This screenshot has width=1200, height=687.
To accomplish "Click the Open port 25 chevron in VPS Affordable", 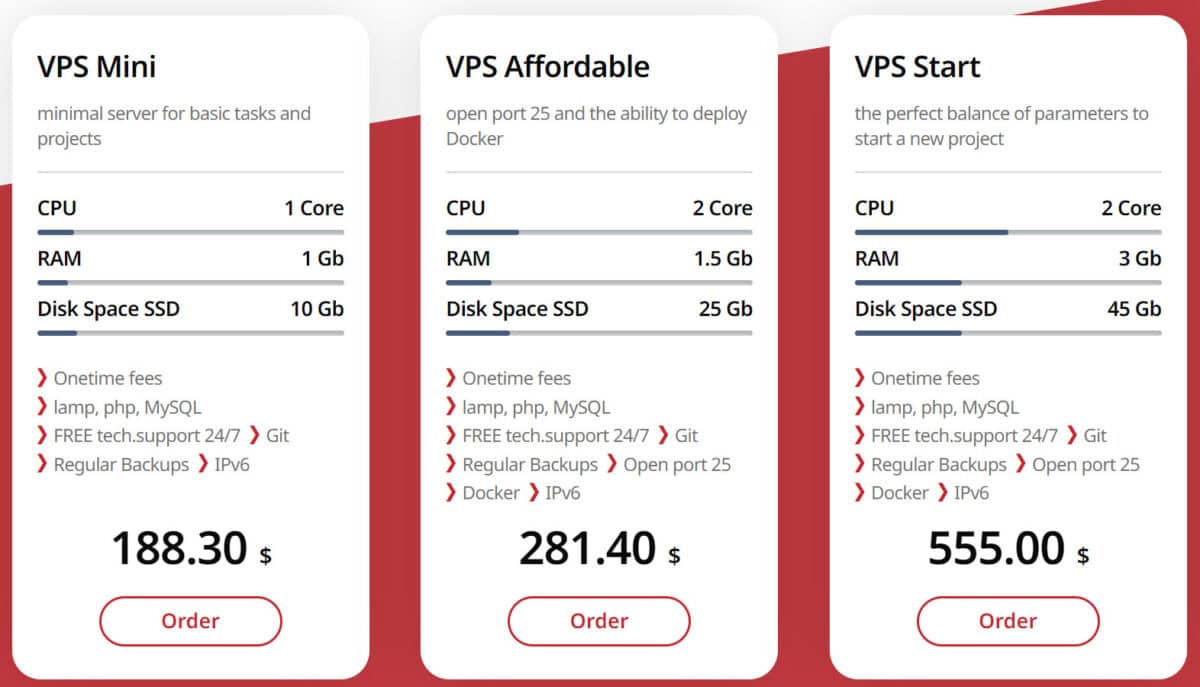I will point(613,464).
